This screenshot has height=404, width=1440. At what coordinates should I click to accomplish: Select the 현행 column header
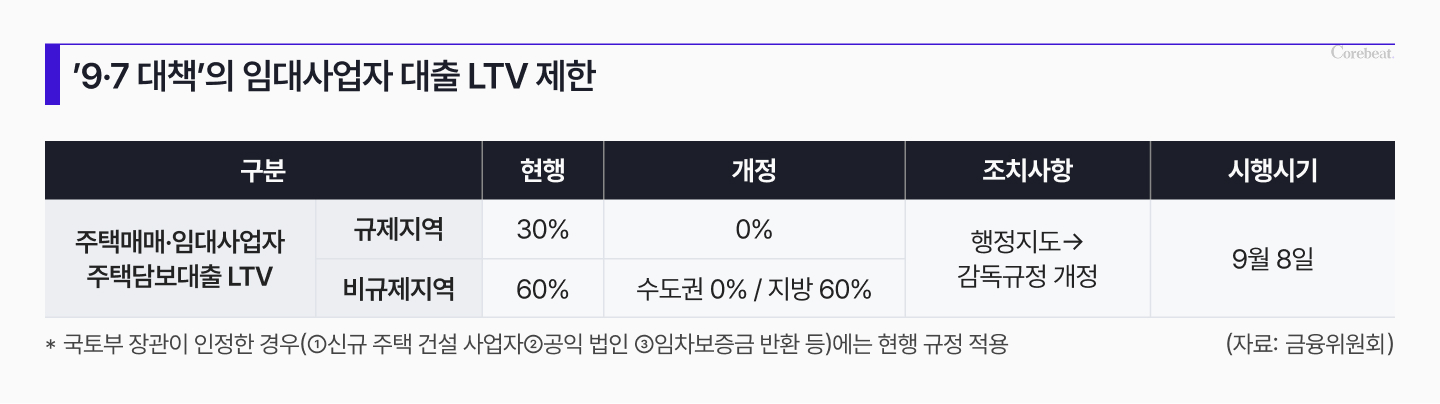point(543,171)
